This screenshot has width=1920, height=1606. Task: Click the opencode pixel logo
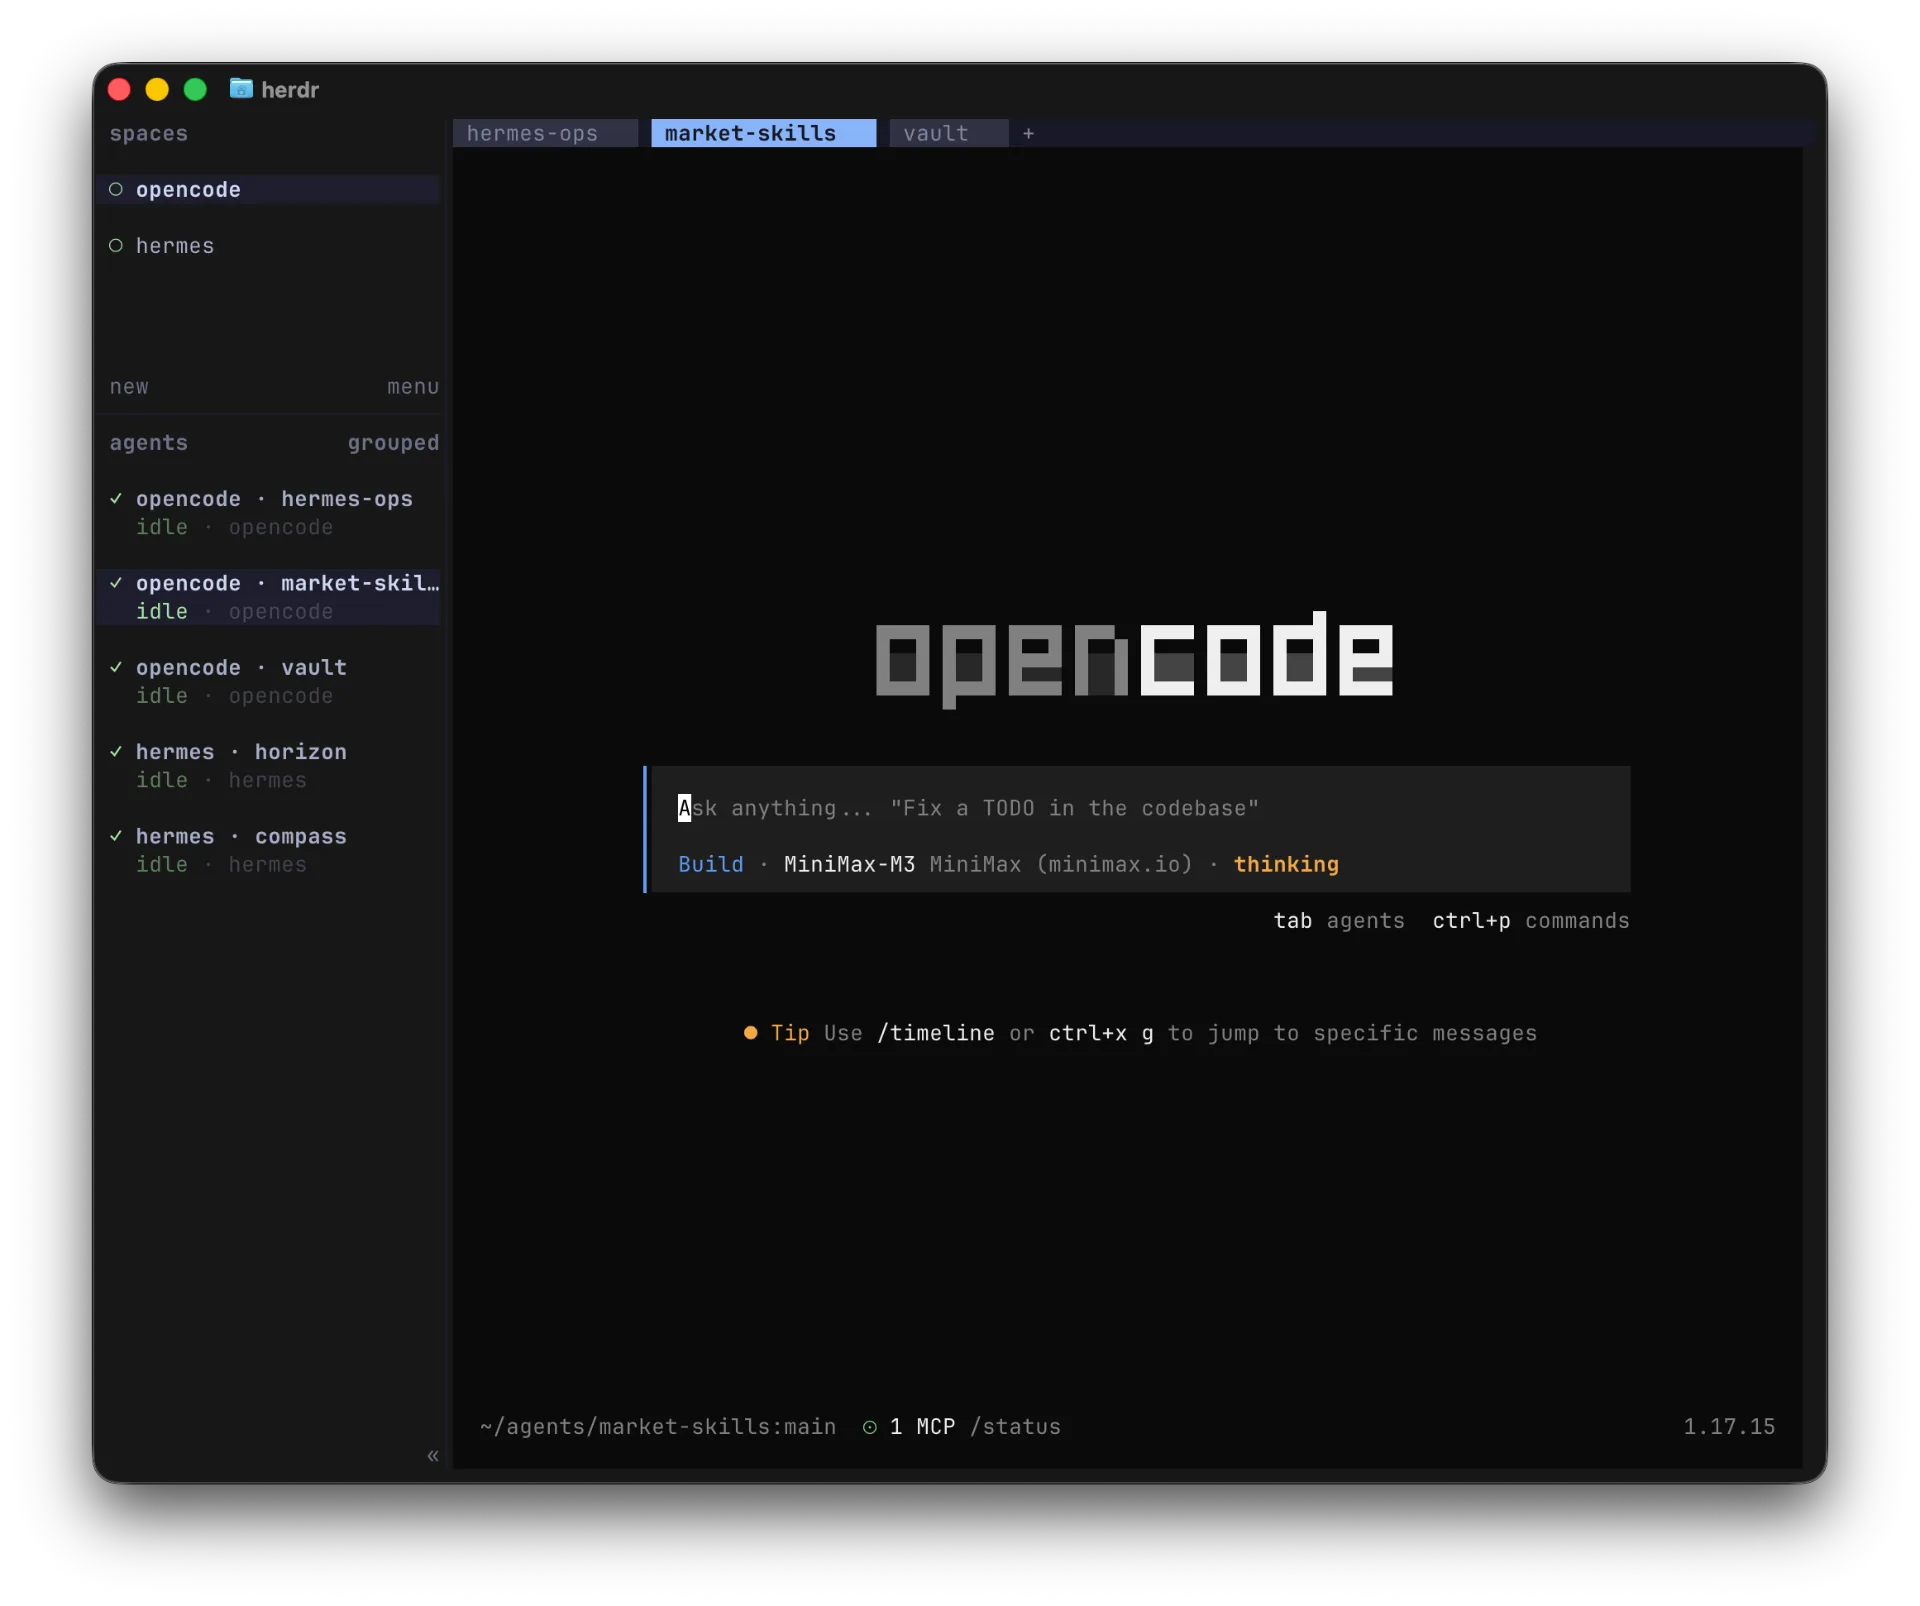pos(1134,658)
